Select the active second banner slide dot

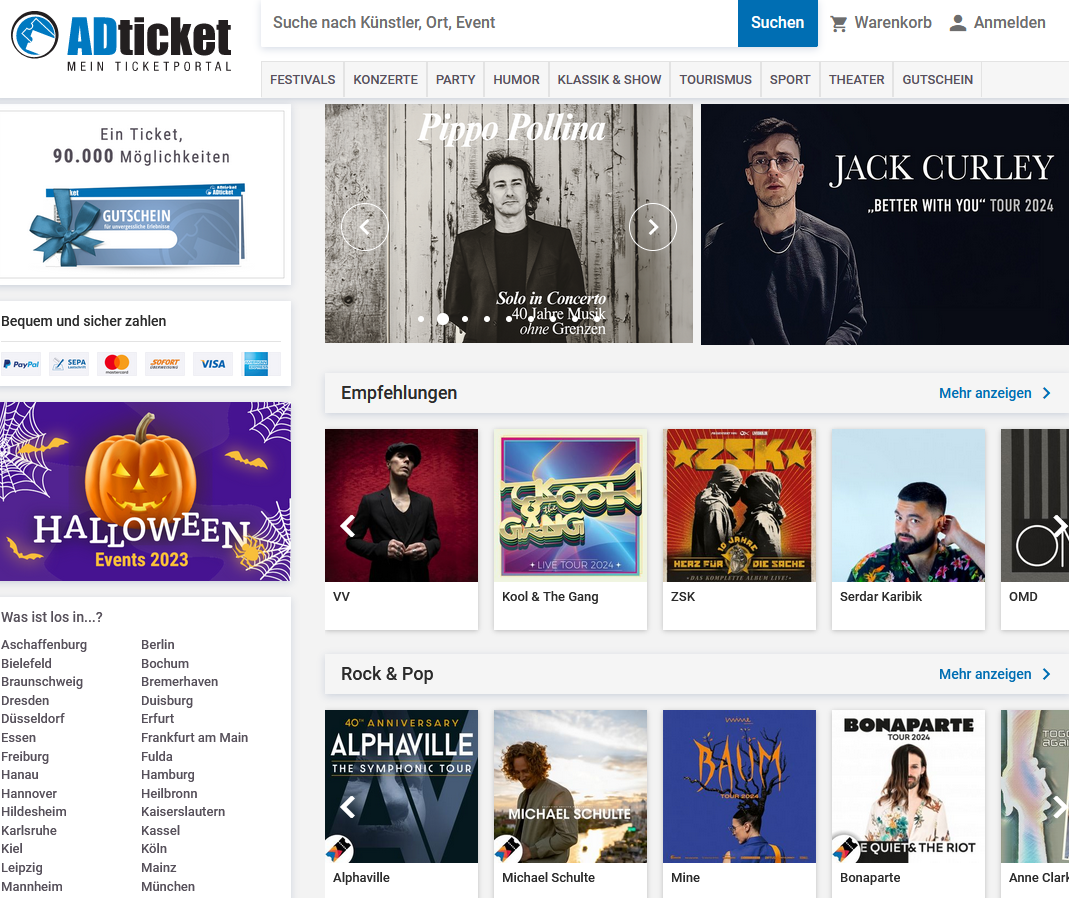click(x=443, y=318)
